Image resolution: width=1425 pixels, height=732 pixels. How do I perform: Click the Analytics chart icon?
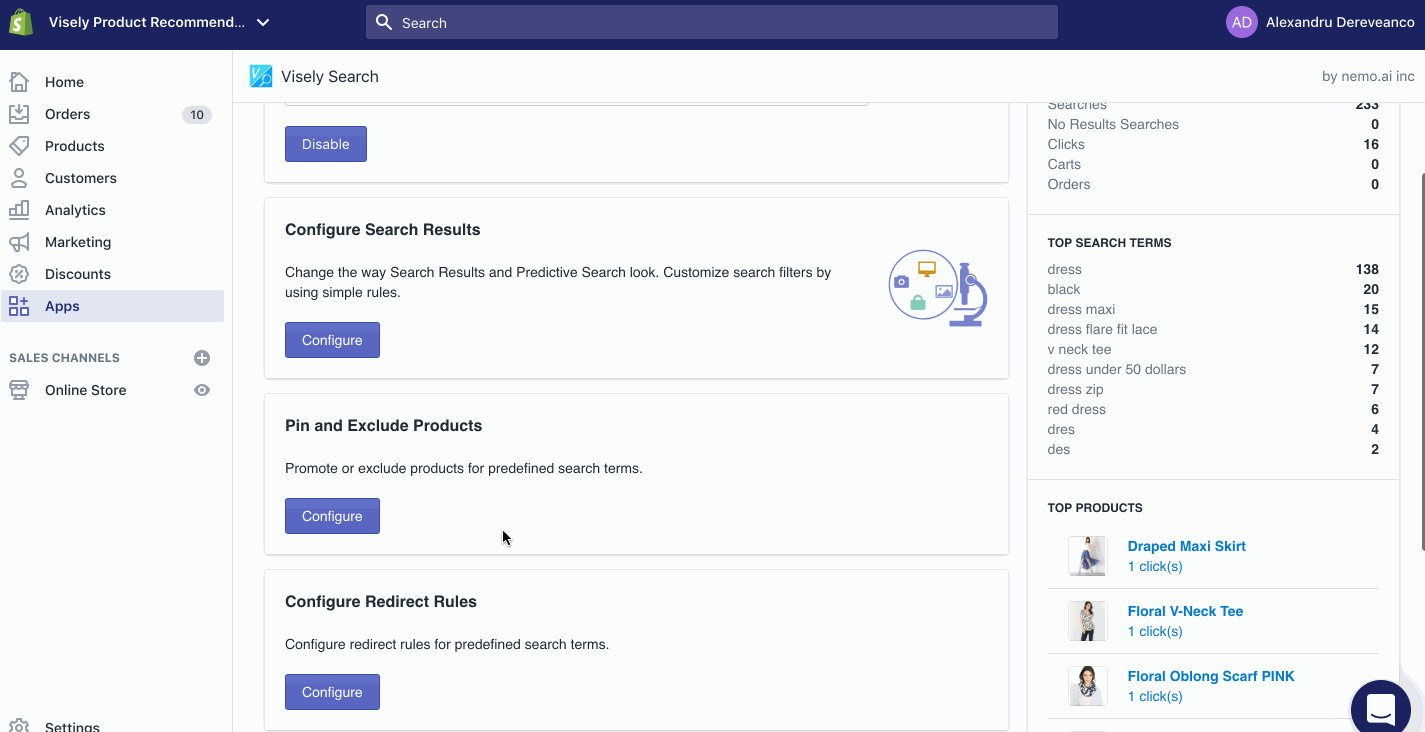19,210
